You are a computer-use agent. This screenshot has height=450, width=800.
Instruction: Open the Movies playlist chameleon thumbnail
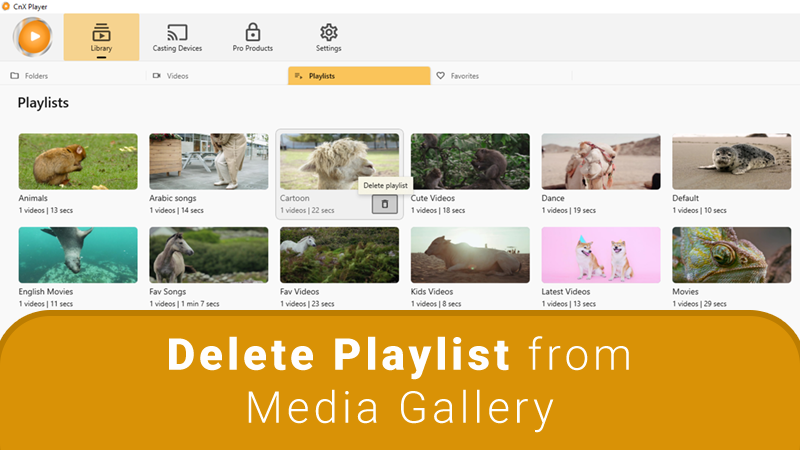point(732,255)
